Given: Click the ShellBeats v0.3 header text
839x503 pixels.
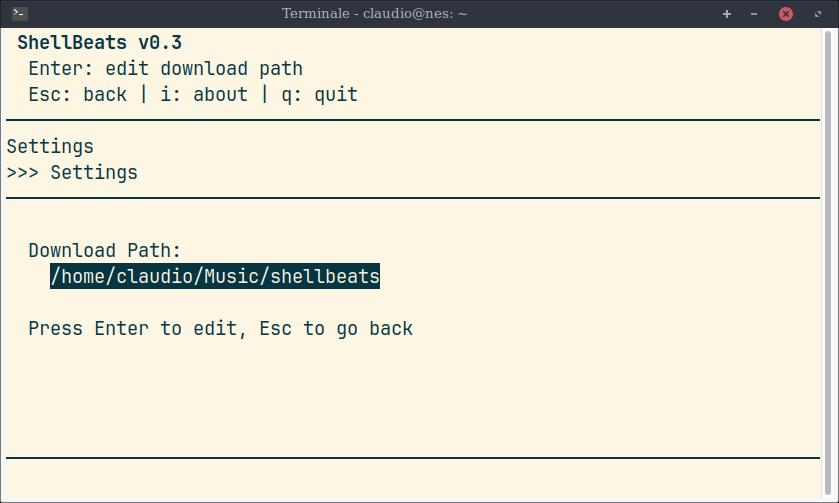Looking at the screenshot, I should (100, 43).
